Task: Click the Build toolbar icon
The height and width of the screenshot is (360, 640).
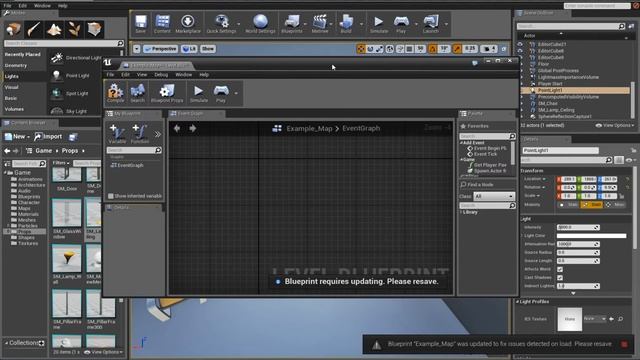Action: (346, 24)
